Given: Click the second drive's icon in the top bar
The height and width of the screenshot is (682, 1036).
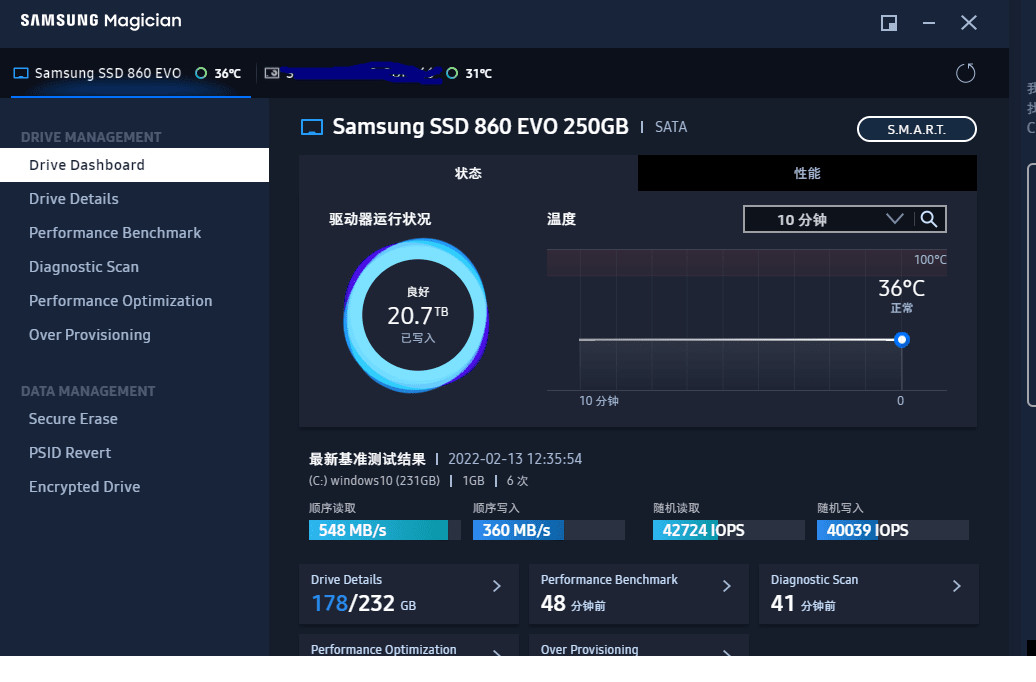Looking at the screenshot, I should [x=272, y=73].
